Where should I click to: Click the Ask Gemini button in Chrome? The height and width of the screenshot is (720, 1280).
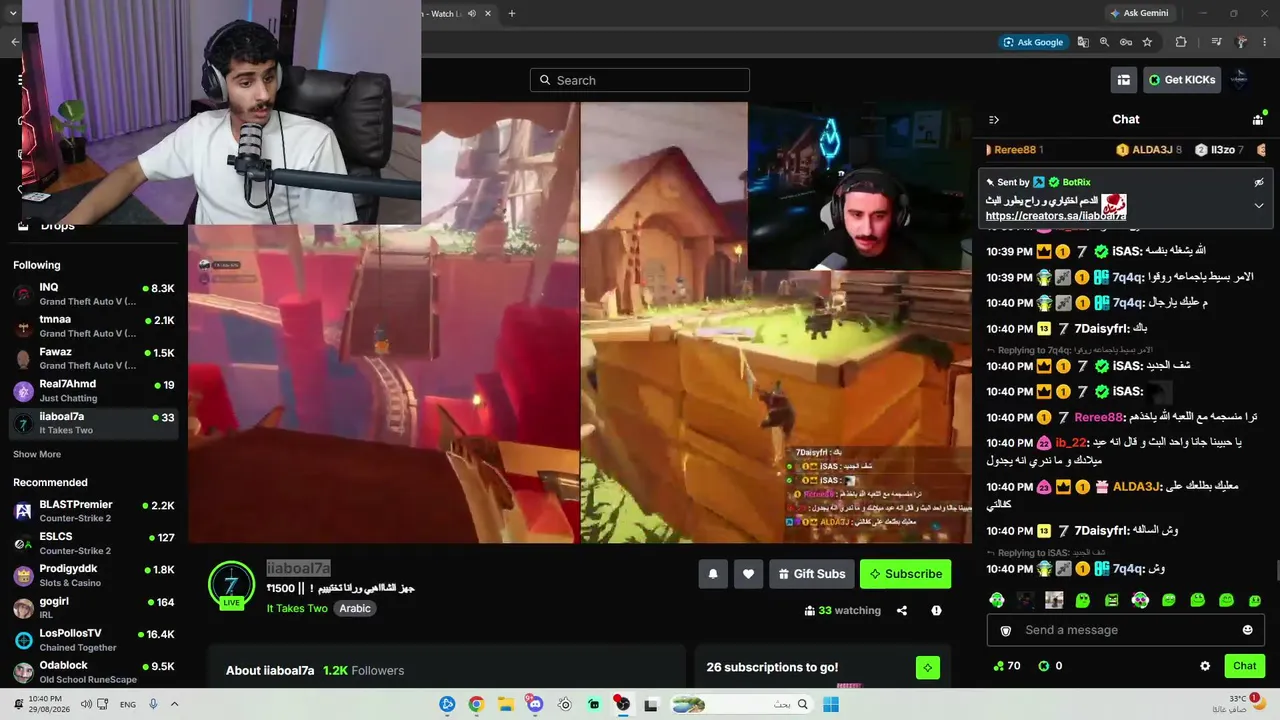[1139, 13]
